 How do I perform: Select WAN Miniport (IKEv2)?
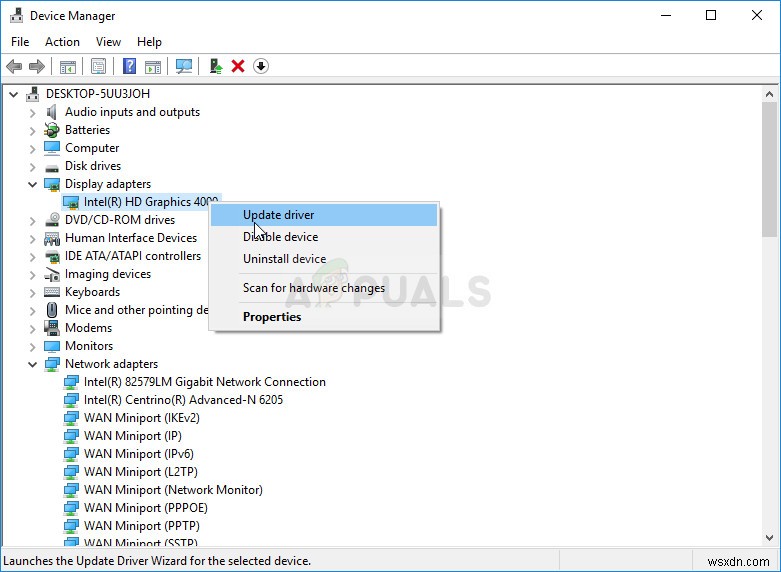tap(141, 418)
